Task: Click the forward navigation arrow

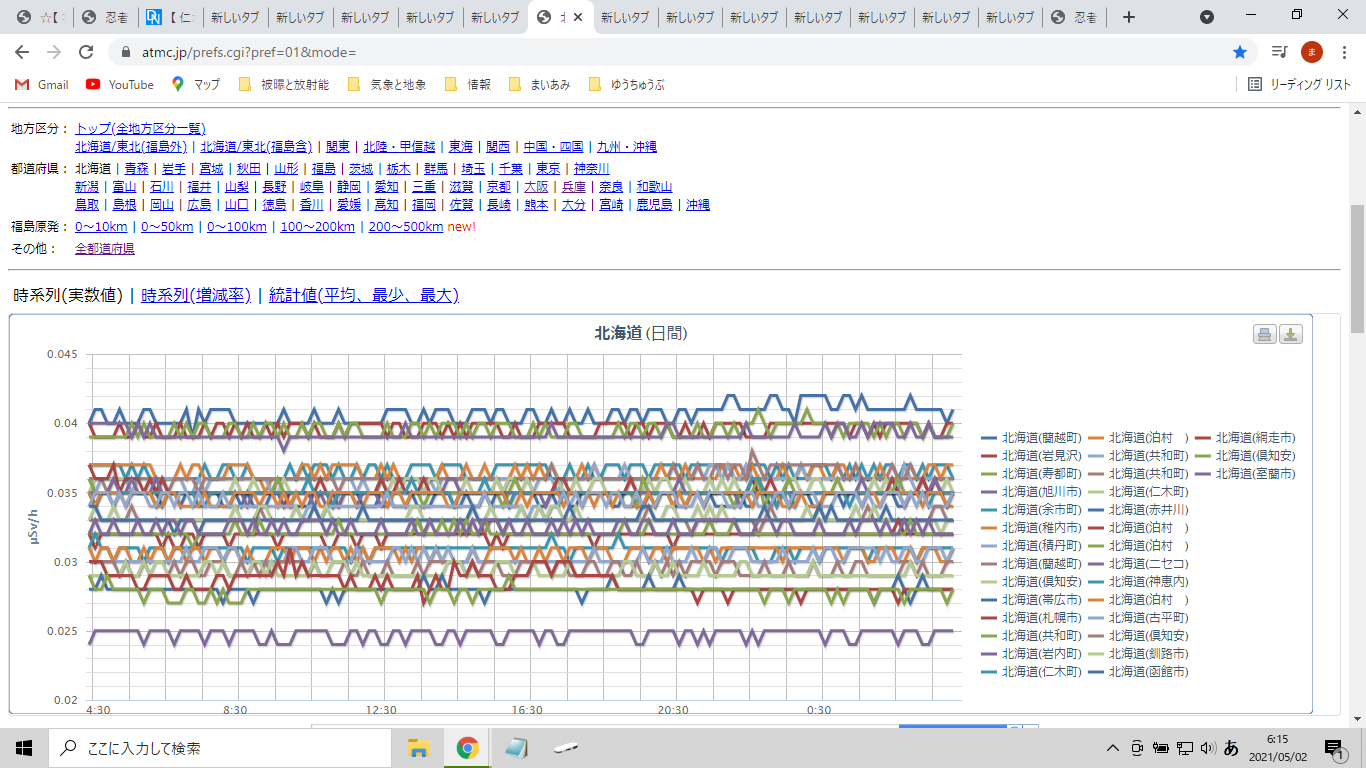Action: coord(54,52)
